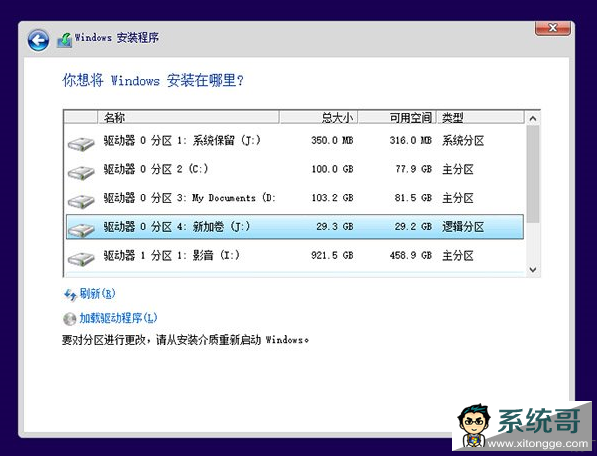The height and width of the screenshot is (456, 597).
Task: Click drive icon of partition 2 (C:)
Action: point(81,173)
